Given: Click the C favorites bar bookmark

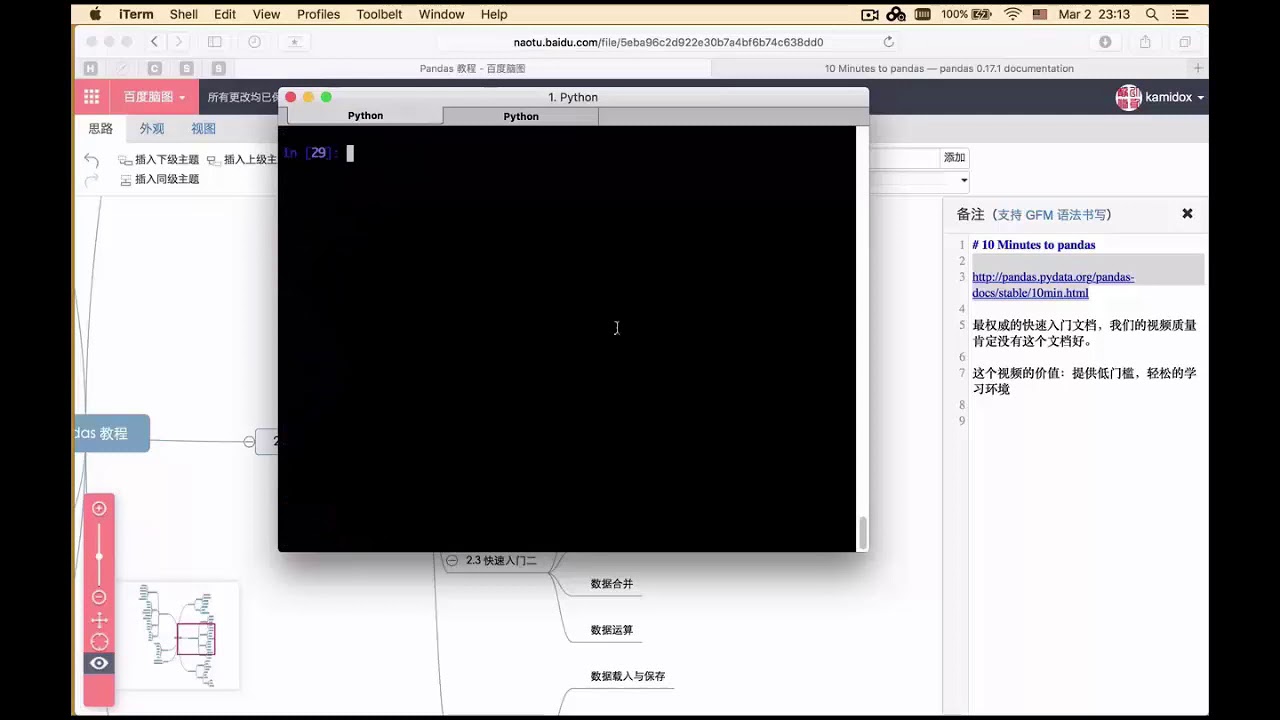Looking at the screenshot, I should [154, 68].
